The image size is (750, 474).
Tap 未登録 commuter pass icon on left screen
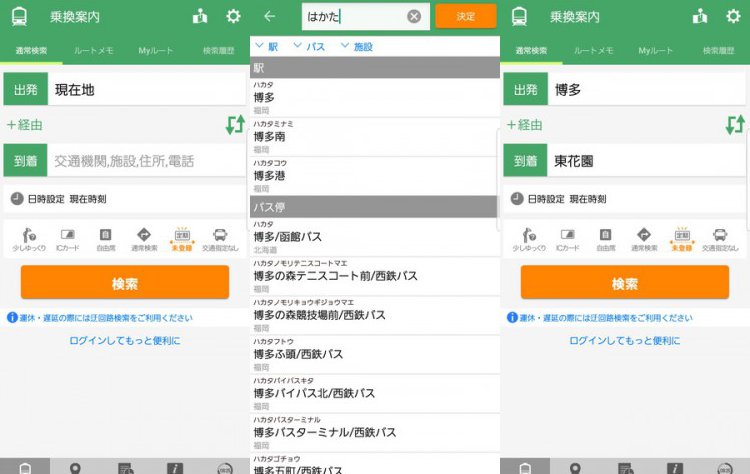(182, 239)
